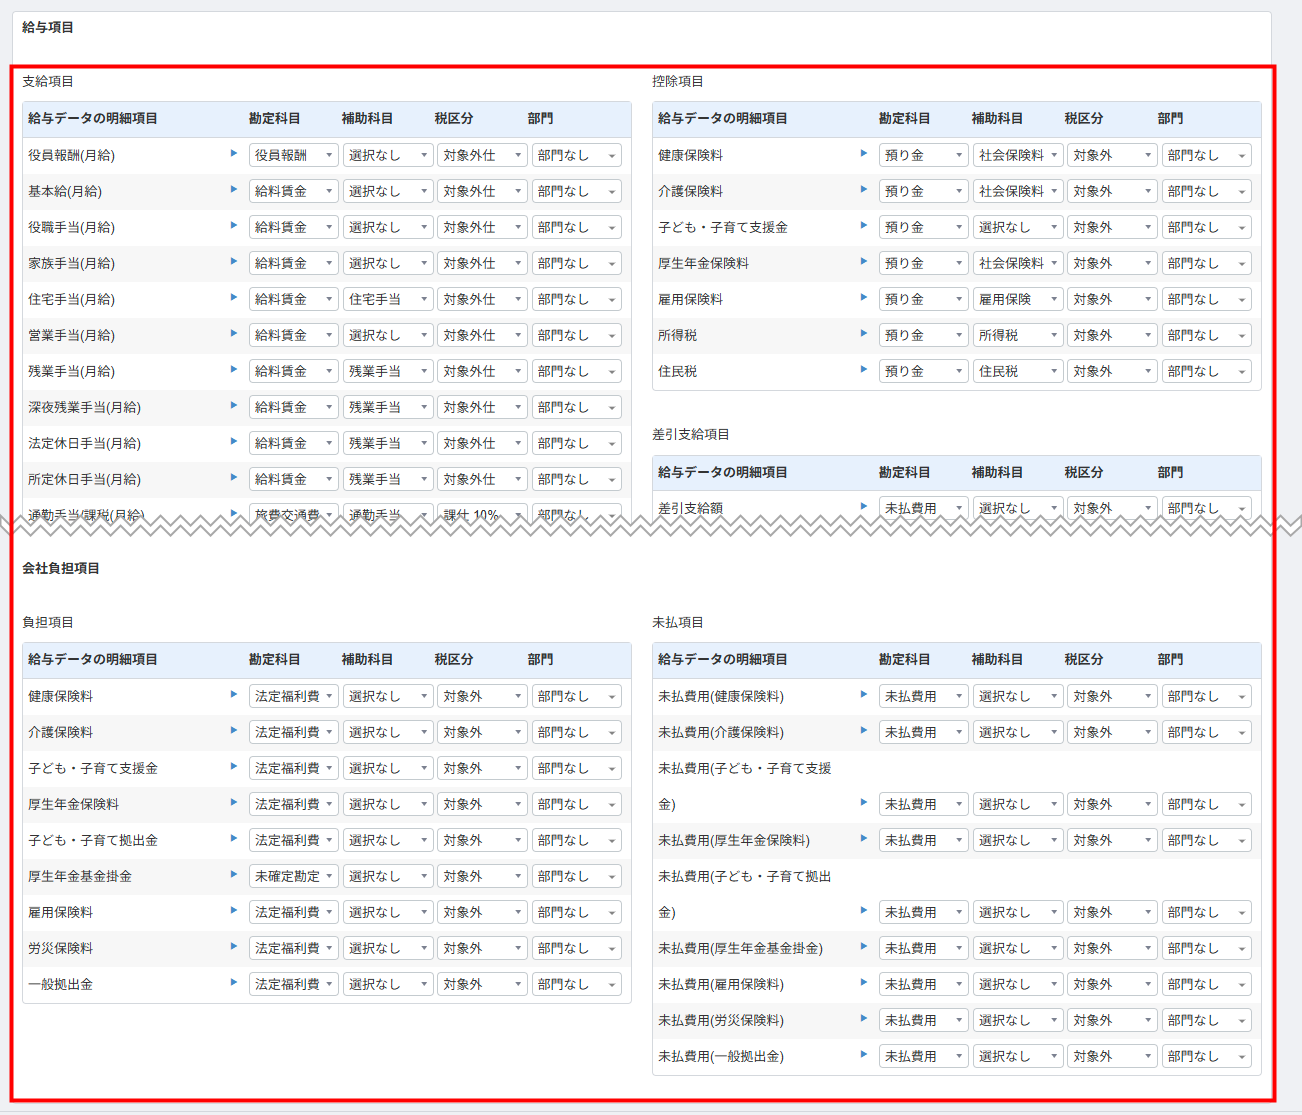Open the 未確定勘定 dropdown for 厚生年金基金掛金

click(x=293, y=876)
